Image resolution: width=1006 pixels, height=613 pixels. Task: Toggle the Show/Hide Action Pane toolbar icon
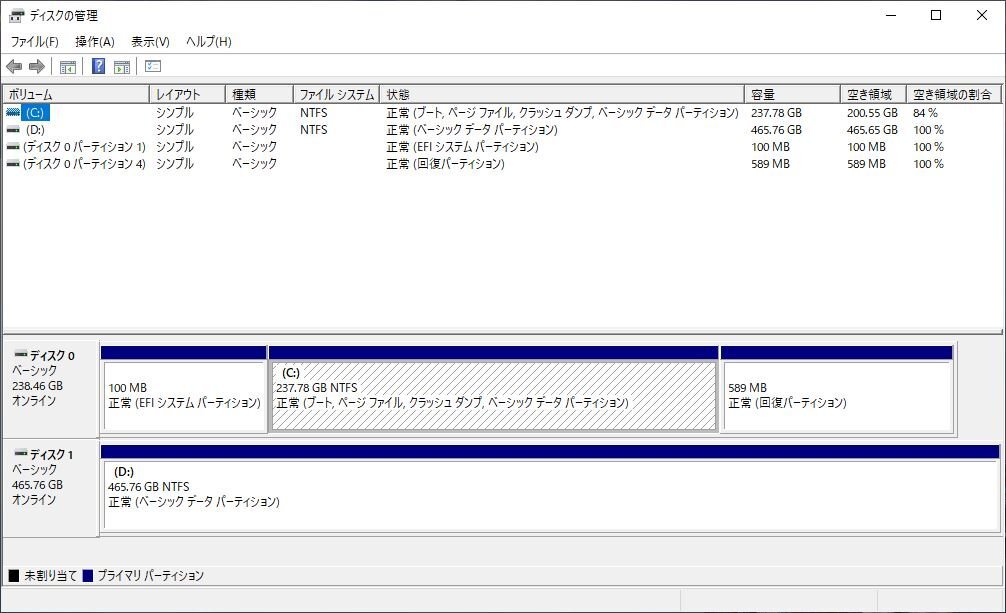[121, 66]
